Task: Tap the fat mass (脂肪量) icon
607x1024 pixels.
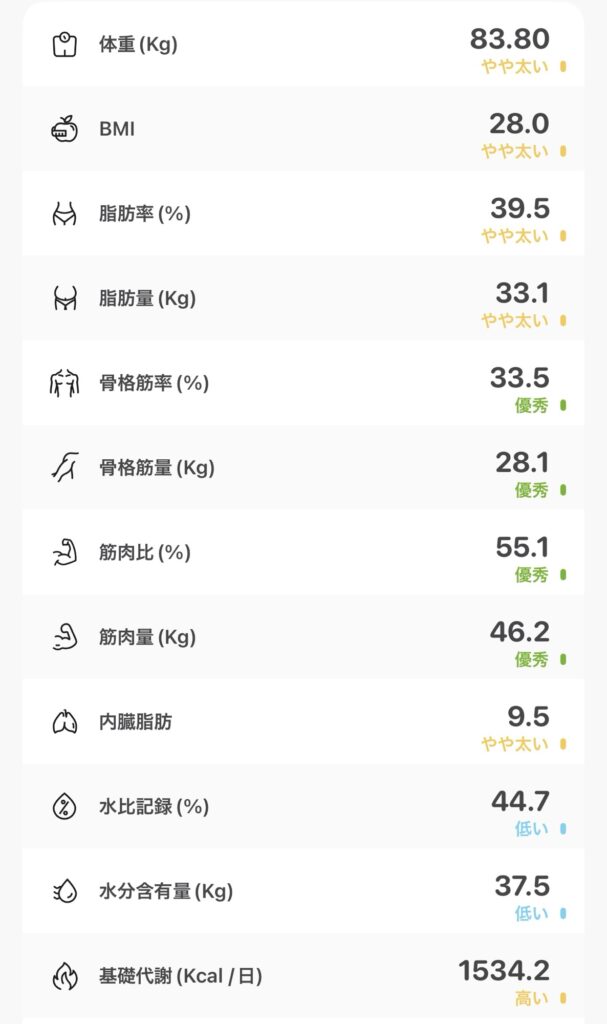Action: 65,298
